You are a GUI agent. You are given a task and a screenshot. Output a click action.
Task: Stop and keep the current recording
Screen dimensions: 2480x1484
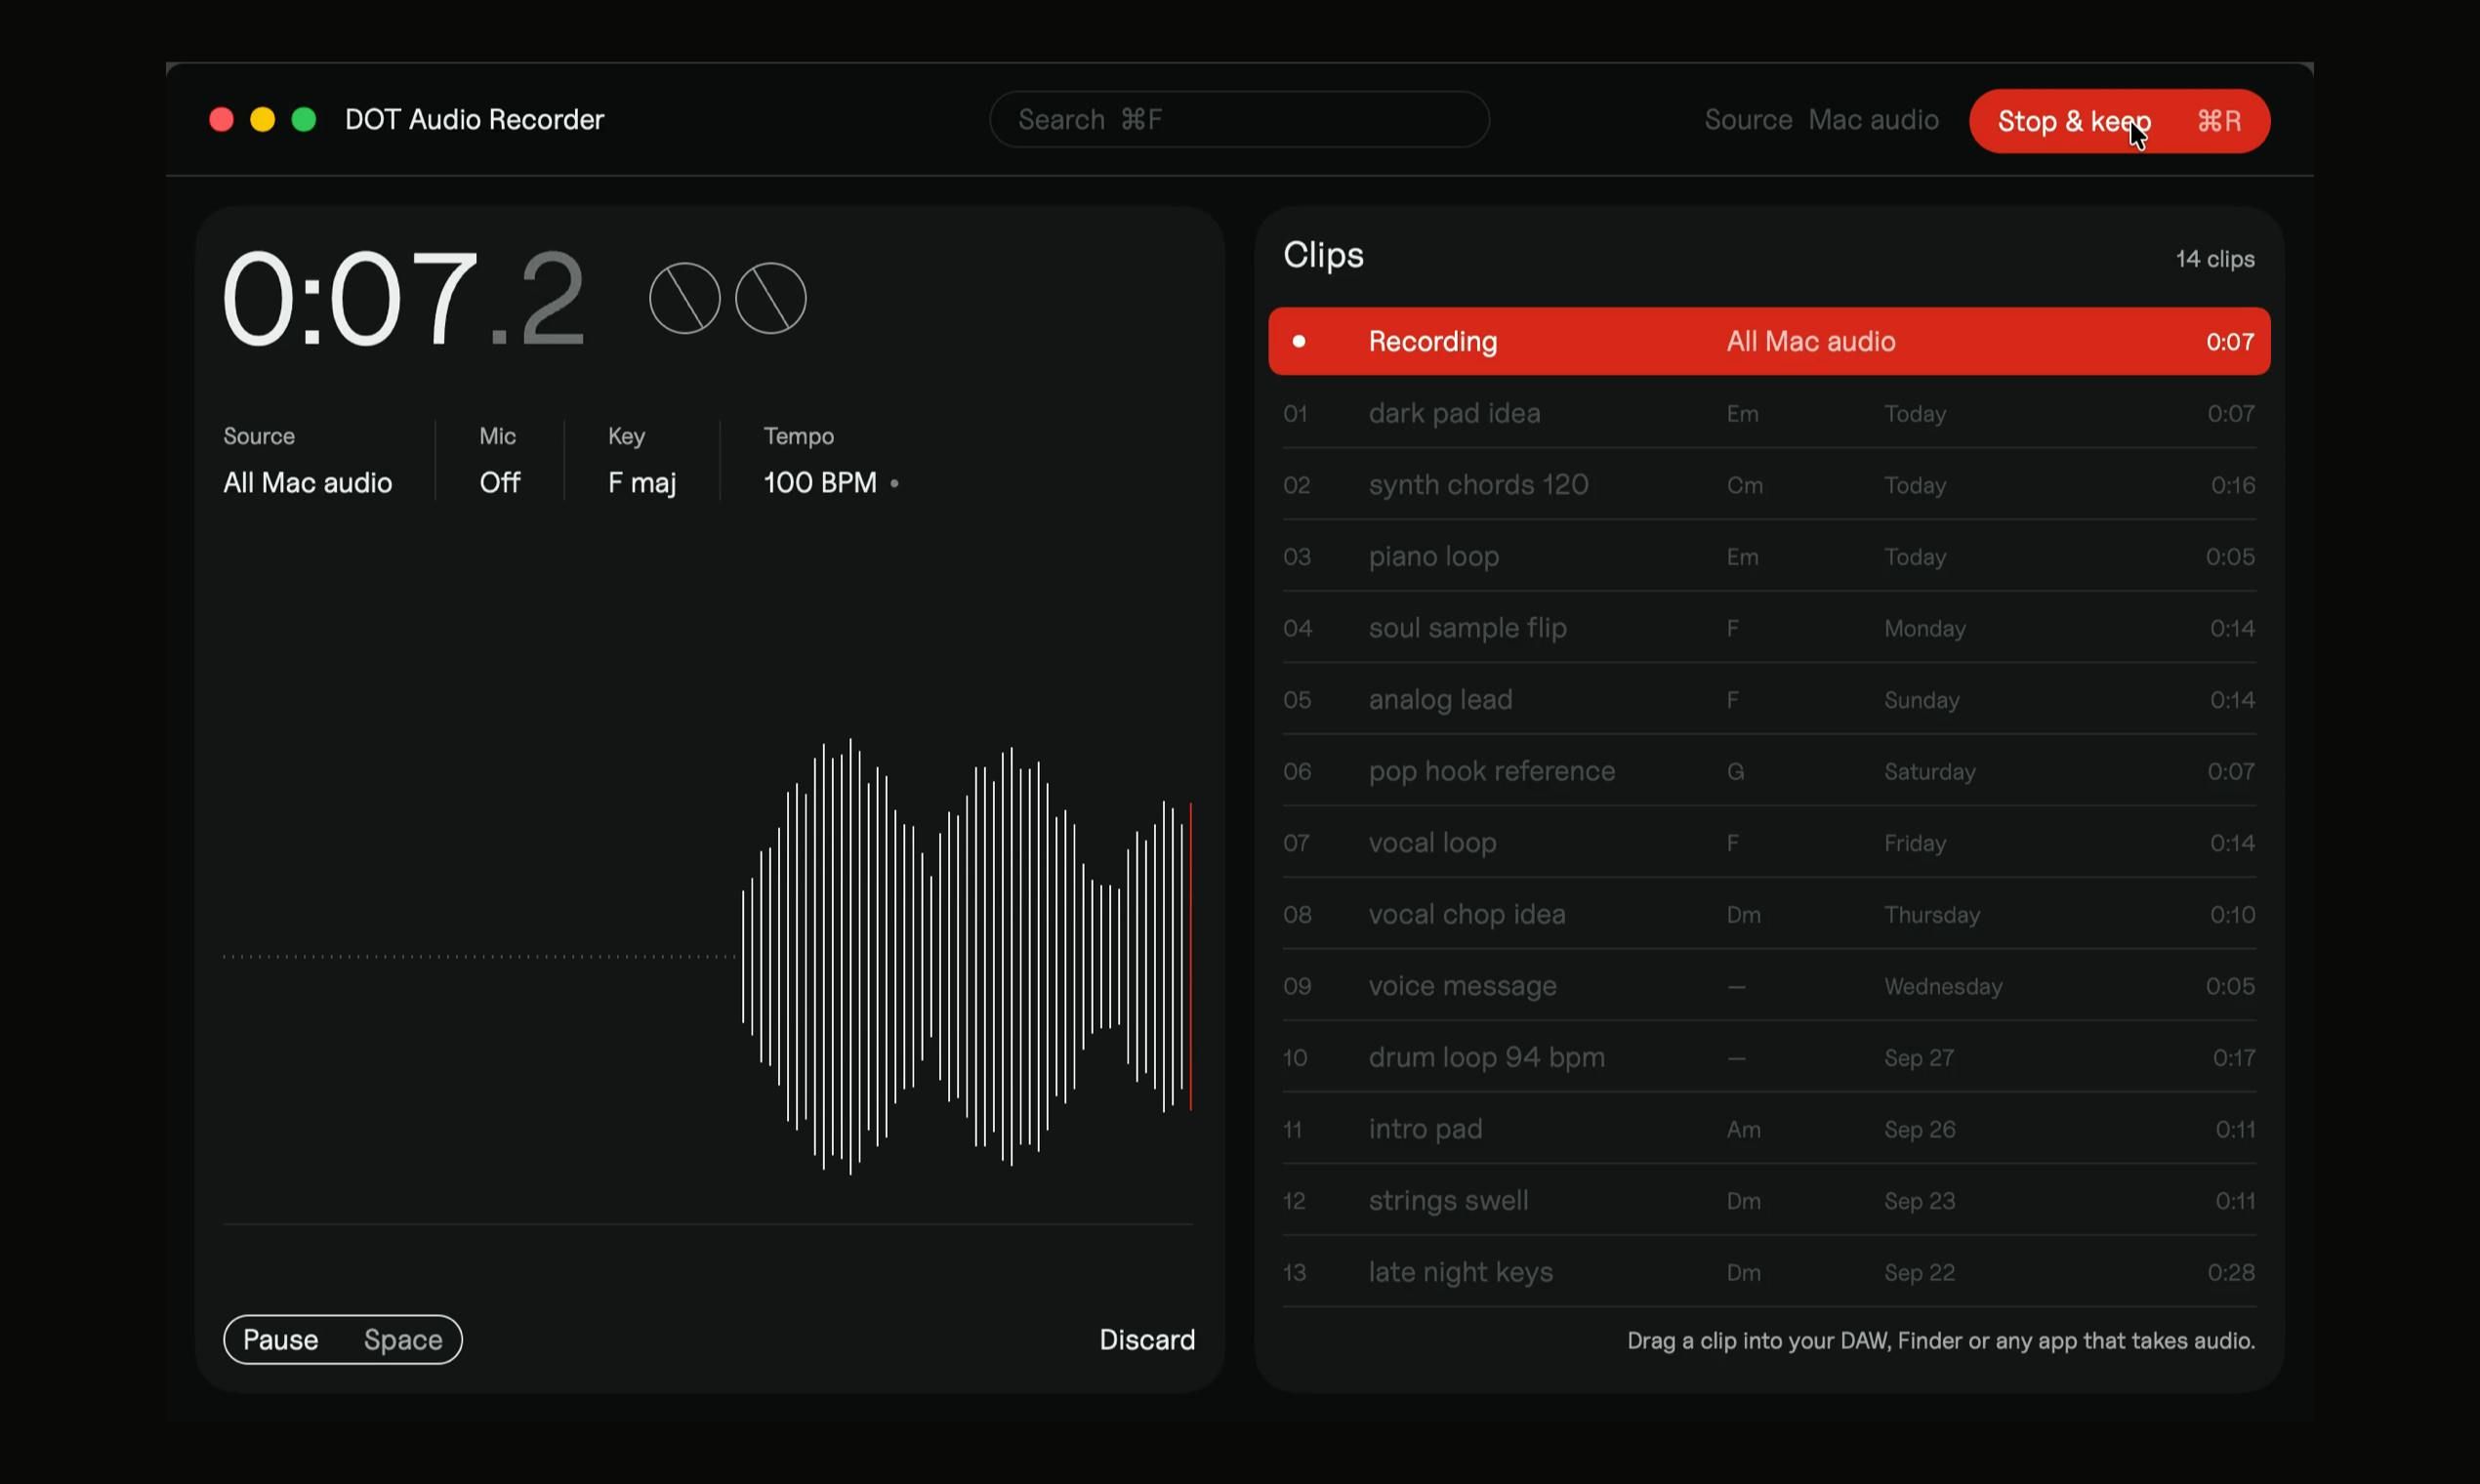[2119, 121]
